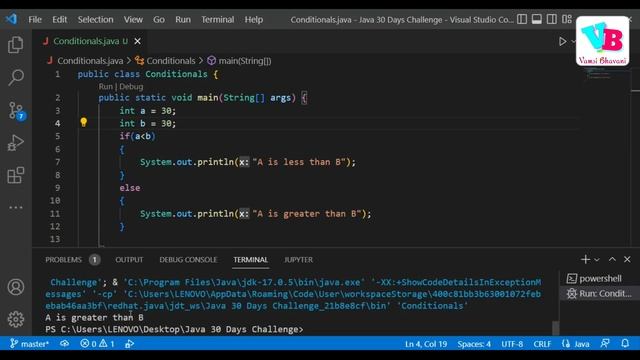Viewport: 640px width, 360px height.
Task: Open notifications bell in status bar
Action: point(625,344)
